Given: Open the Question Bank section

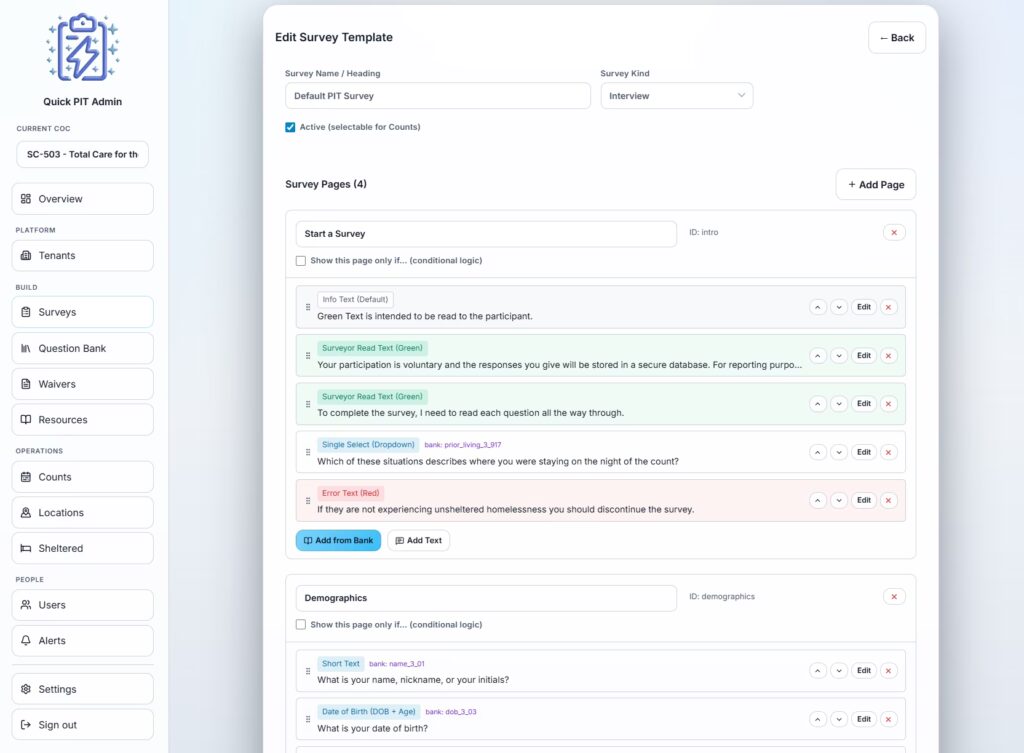Looking at the screenshot, I should (82, 348).
